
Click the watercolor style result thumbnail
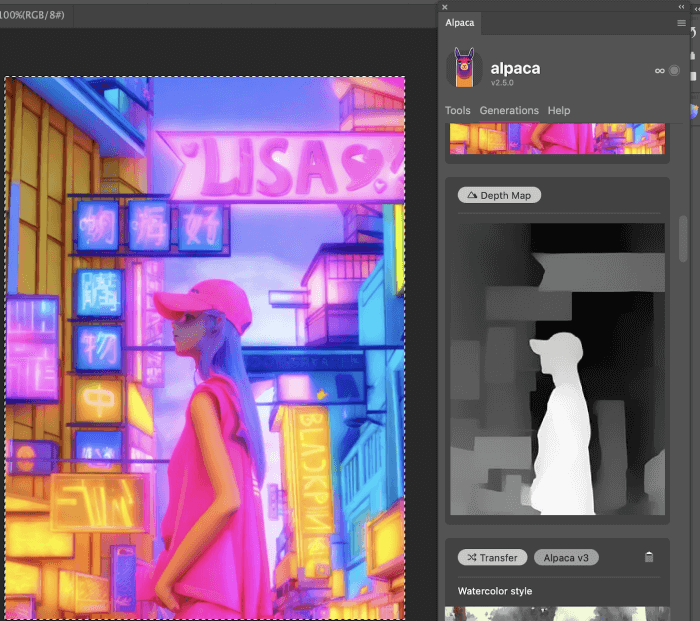point(557,613)
